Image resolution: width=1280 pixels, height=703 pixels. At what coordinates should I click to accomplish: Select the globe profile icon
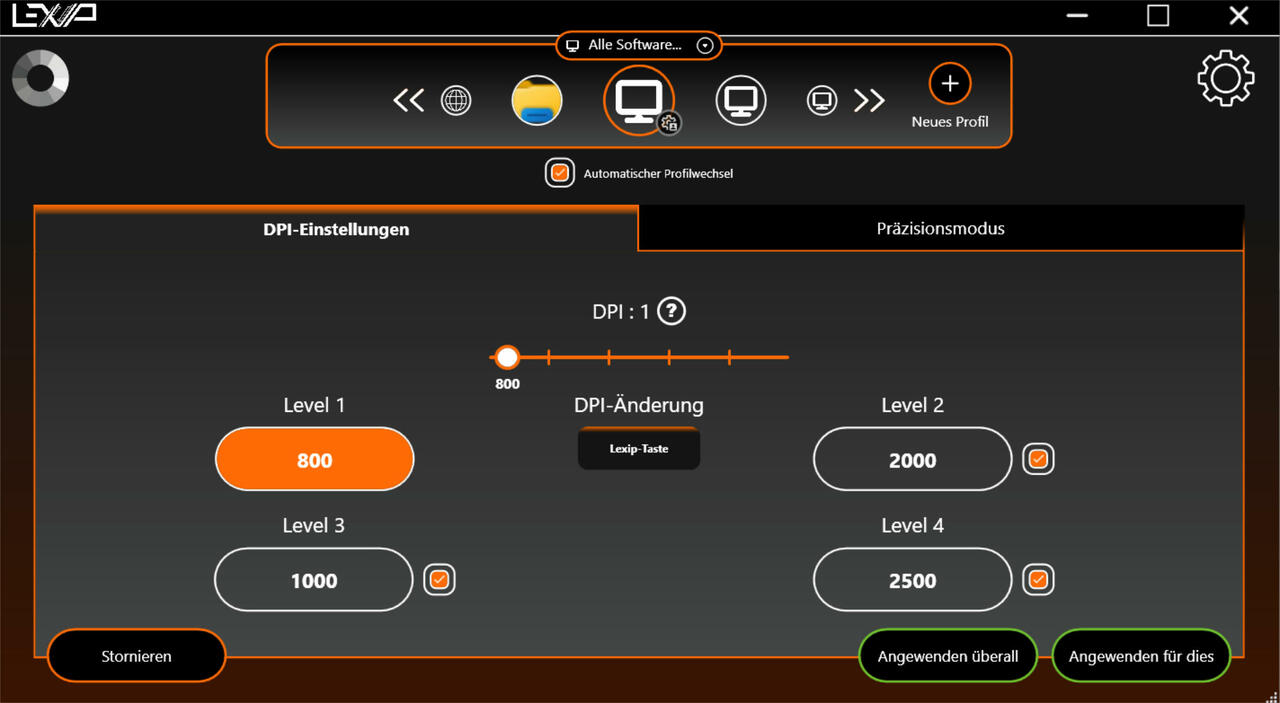pyautogui.click(x=456, y=100)
